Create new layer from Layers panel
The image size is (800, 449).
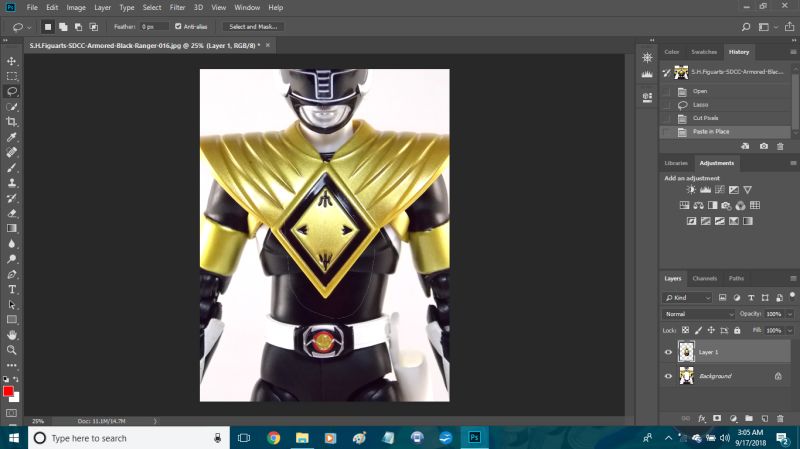point(764,418)
